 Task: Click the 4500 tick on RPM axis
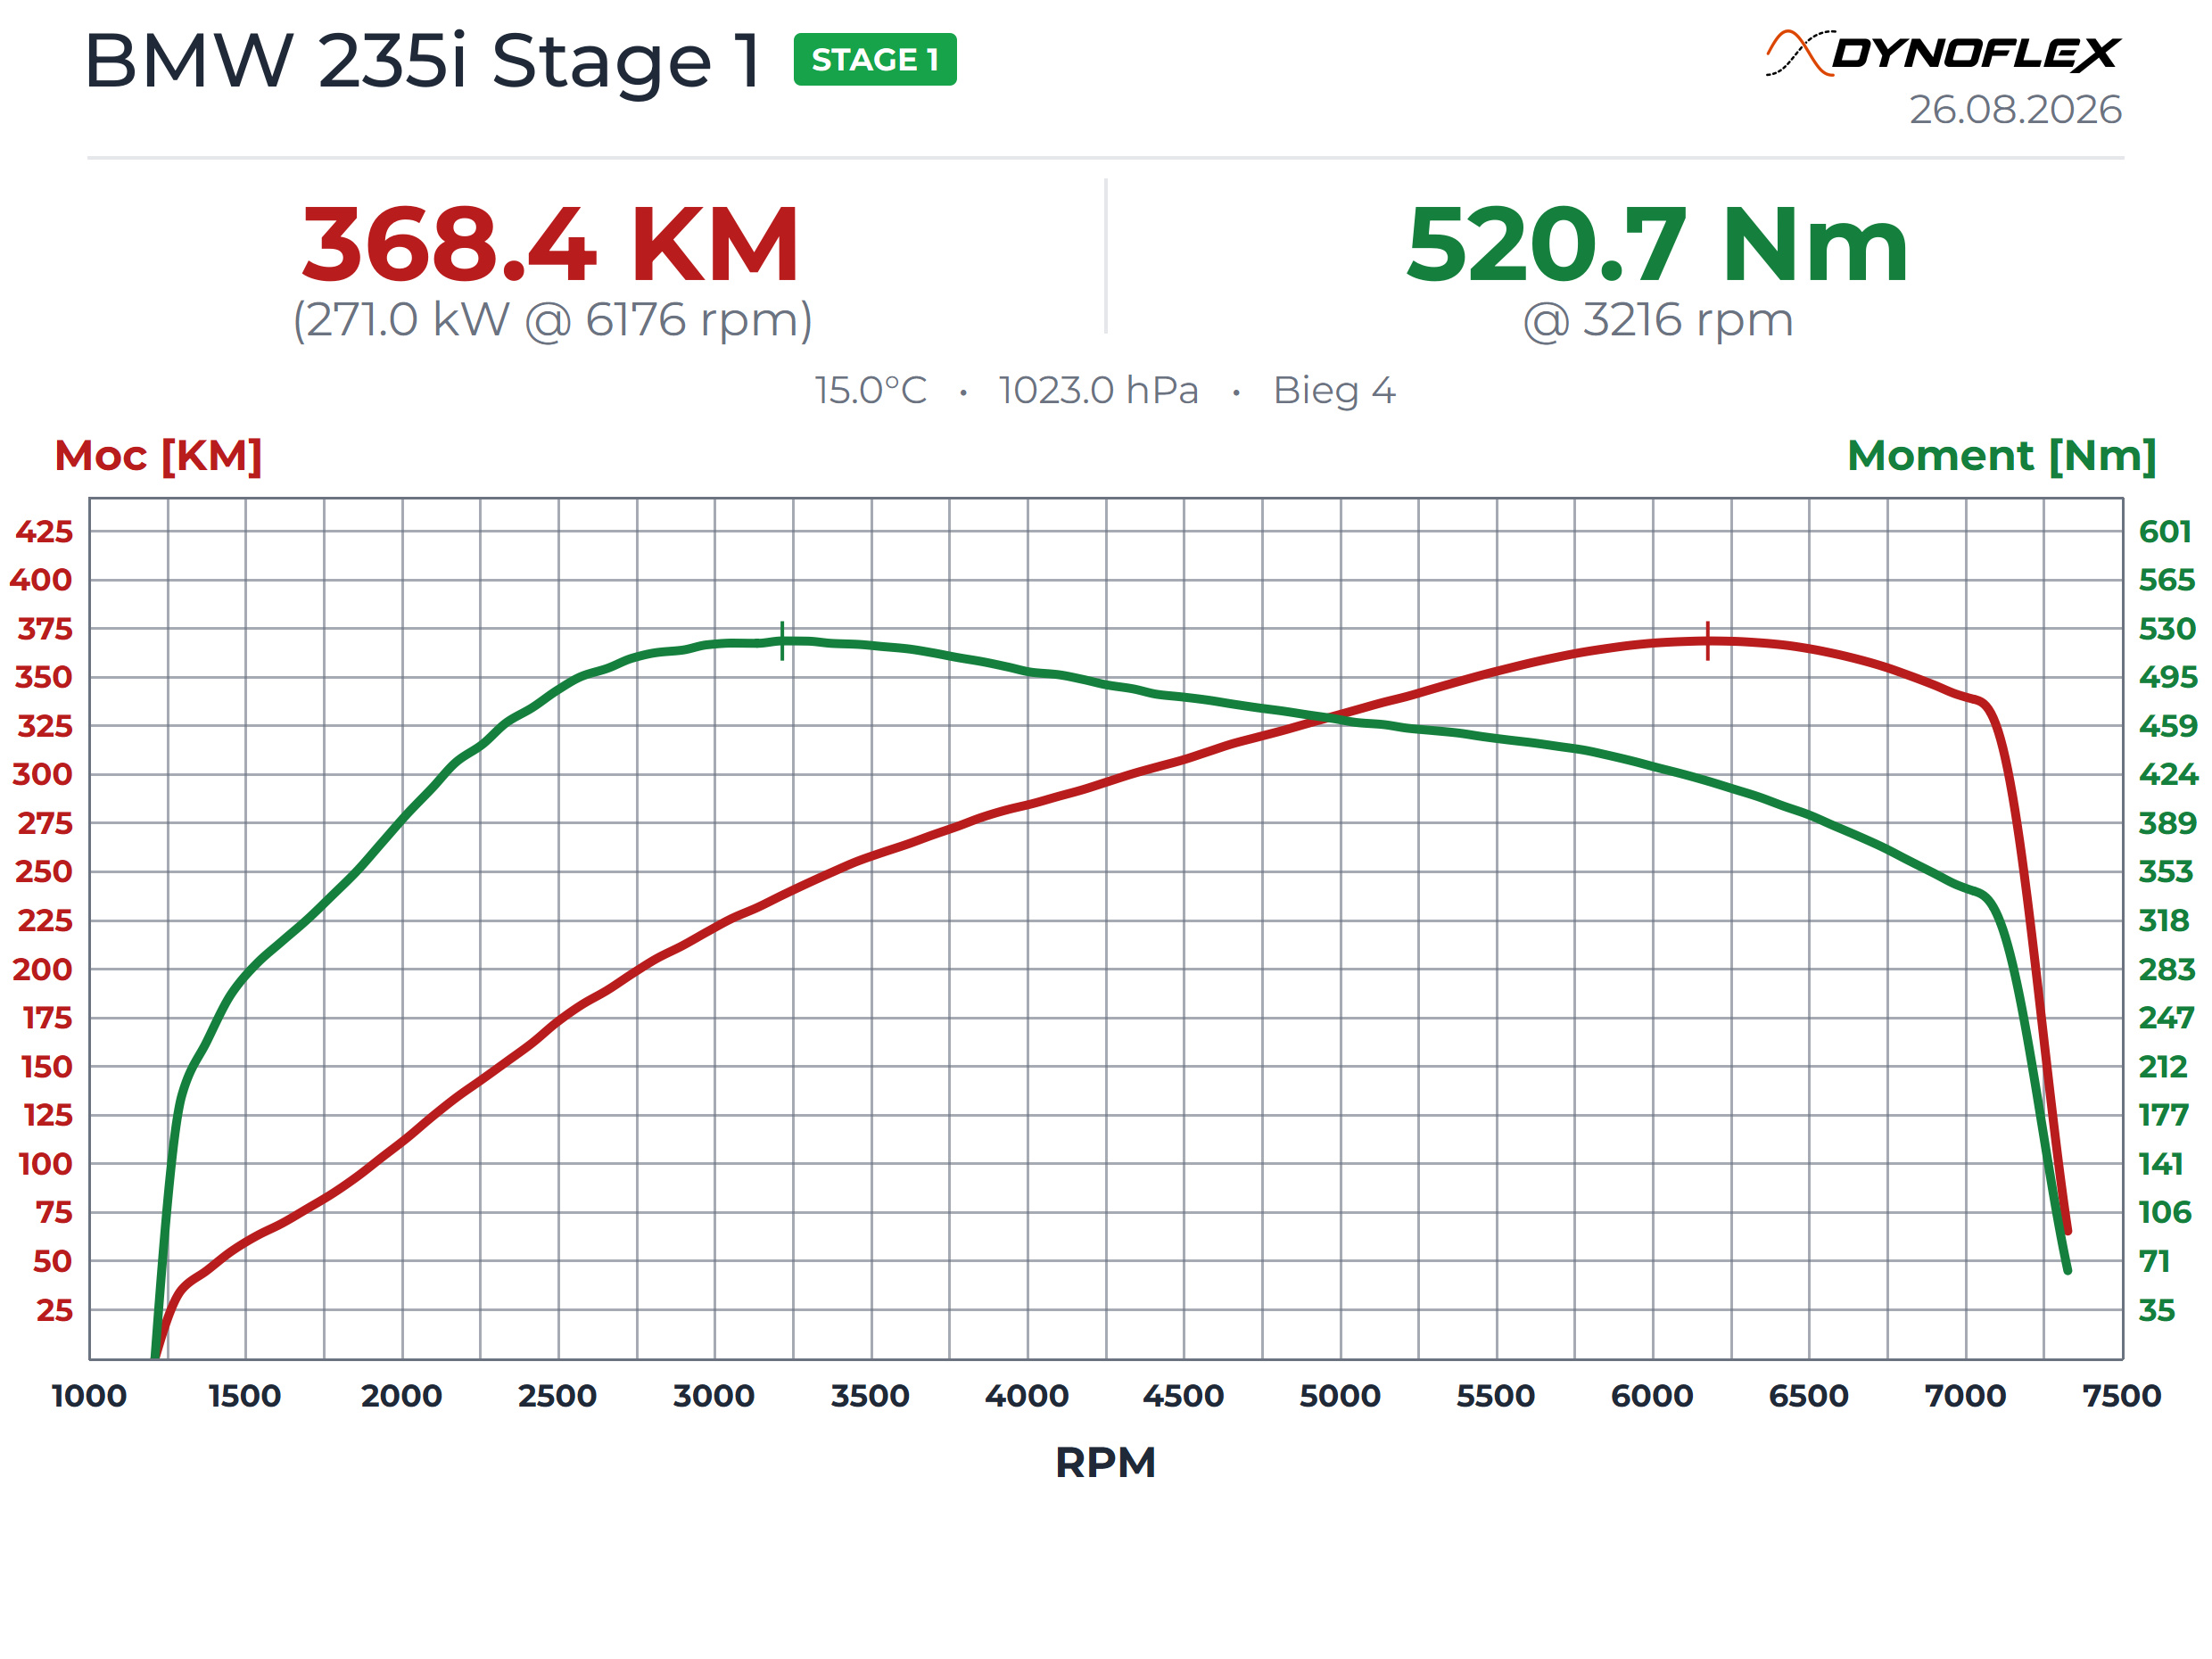point(1184,1396)
